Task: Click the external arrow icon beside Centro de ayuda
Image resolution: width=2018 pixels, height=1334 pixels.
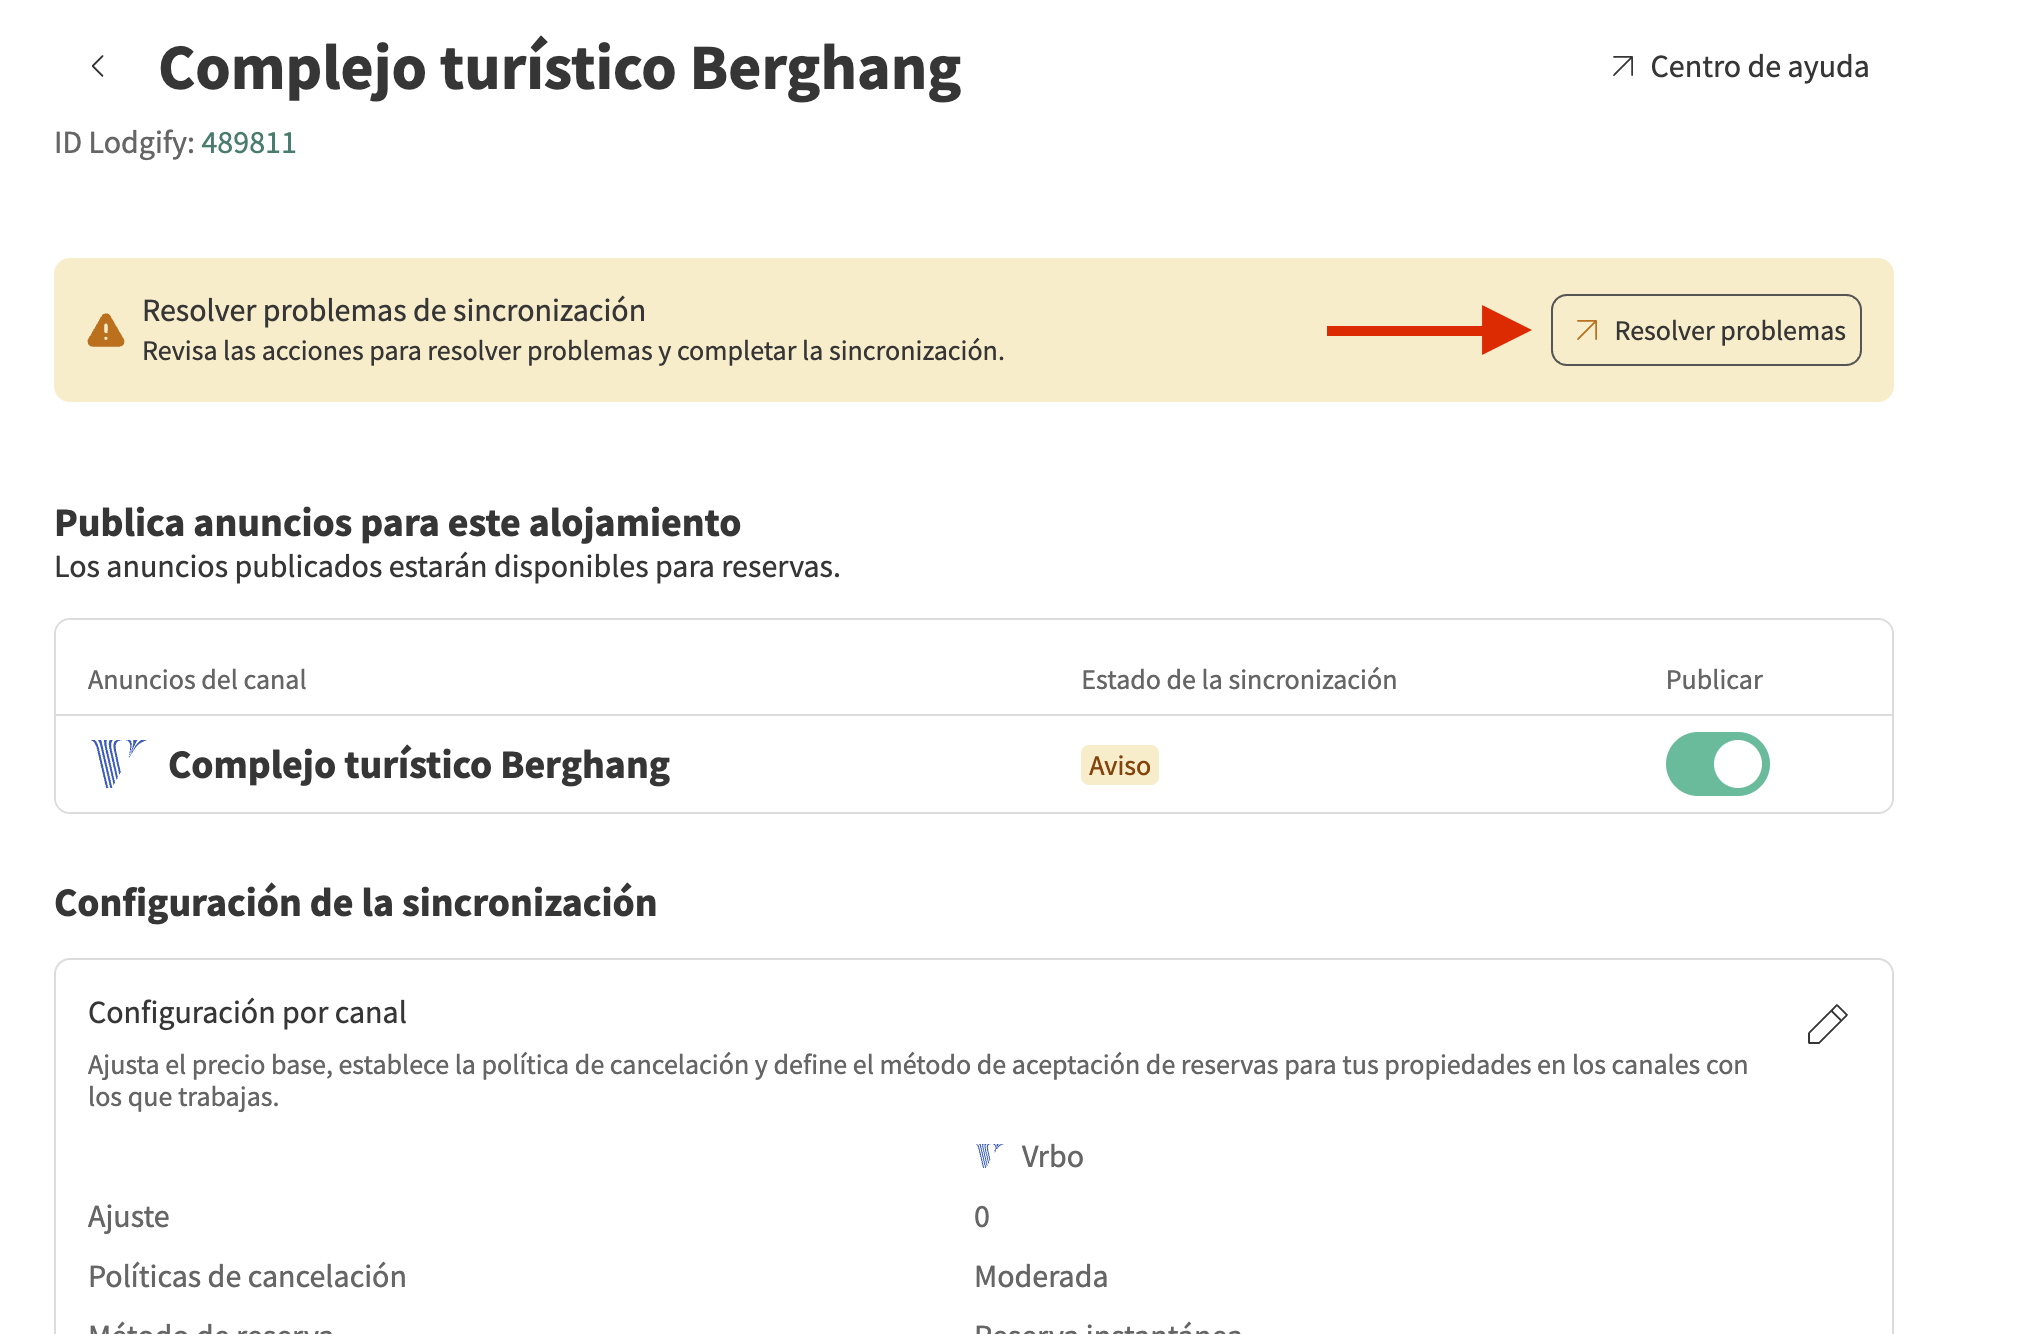Action: (x=1622, y=67)
